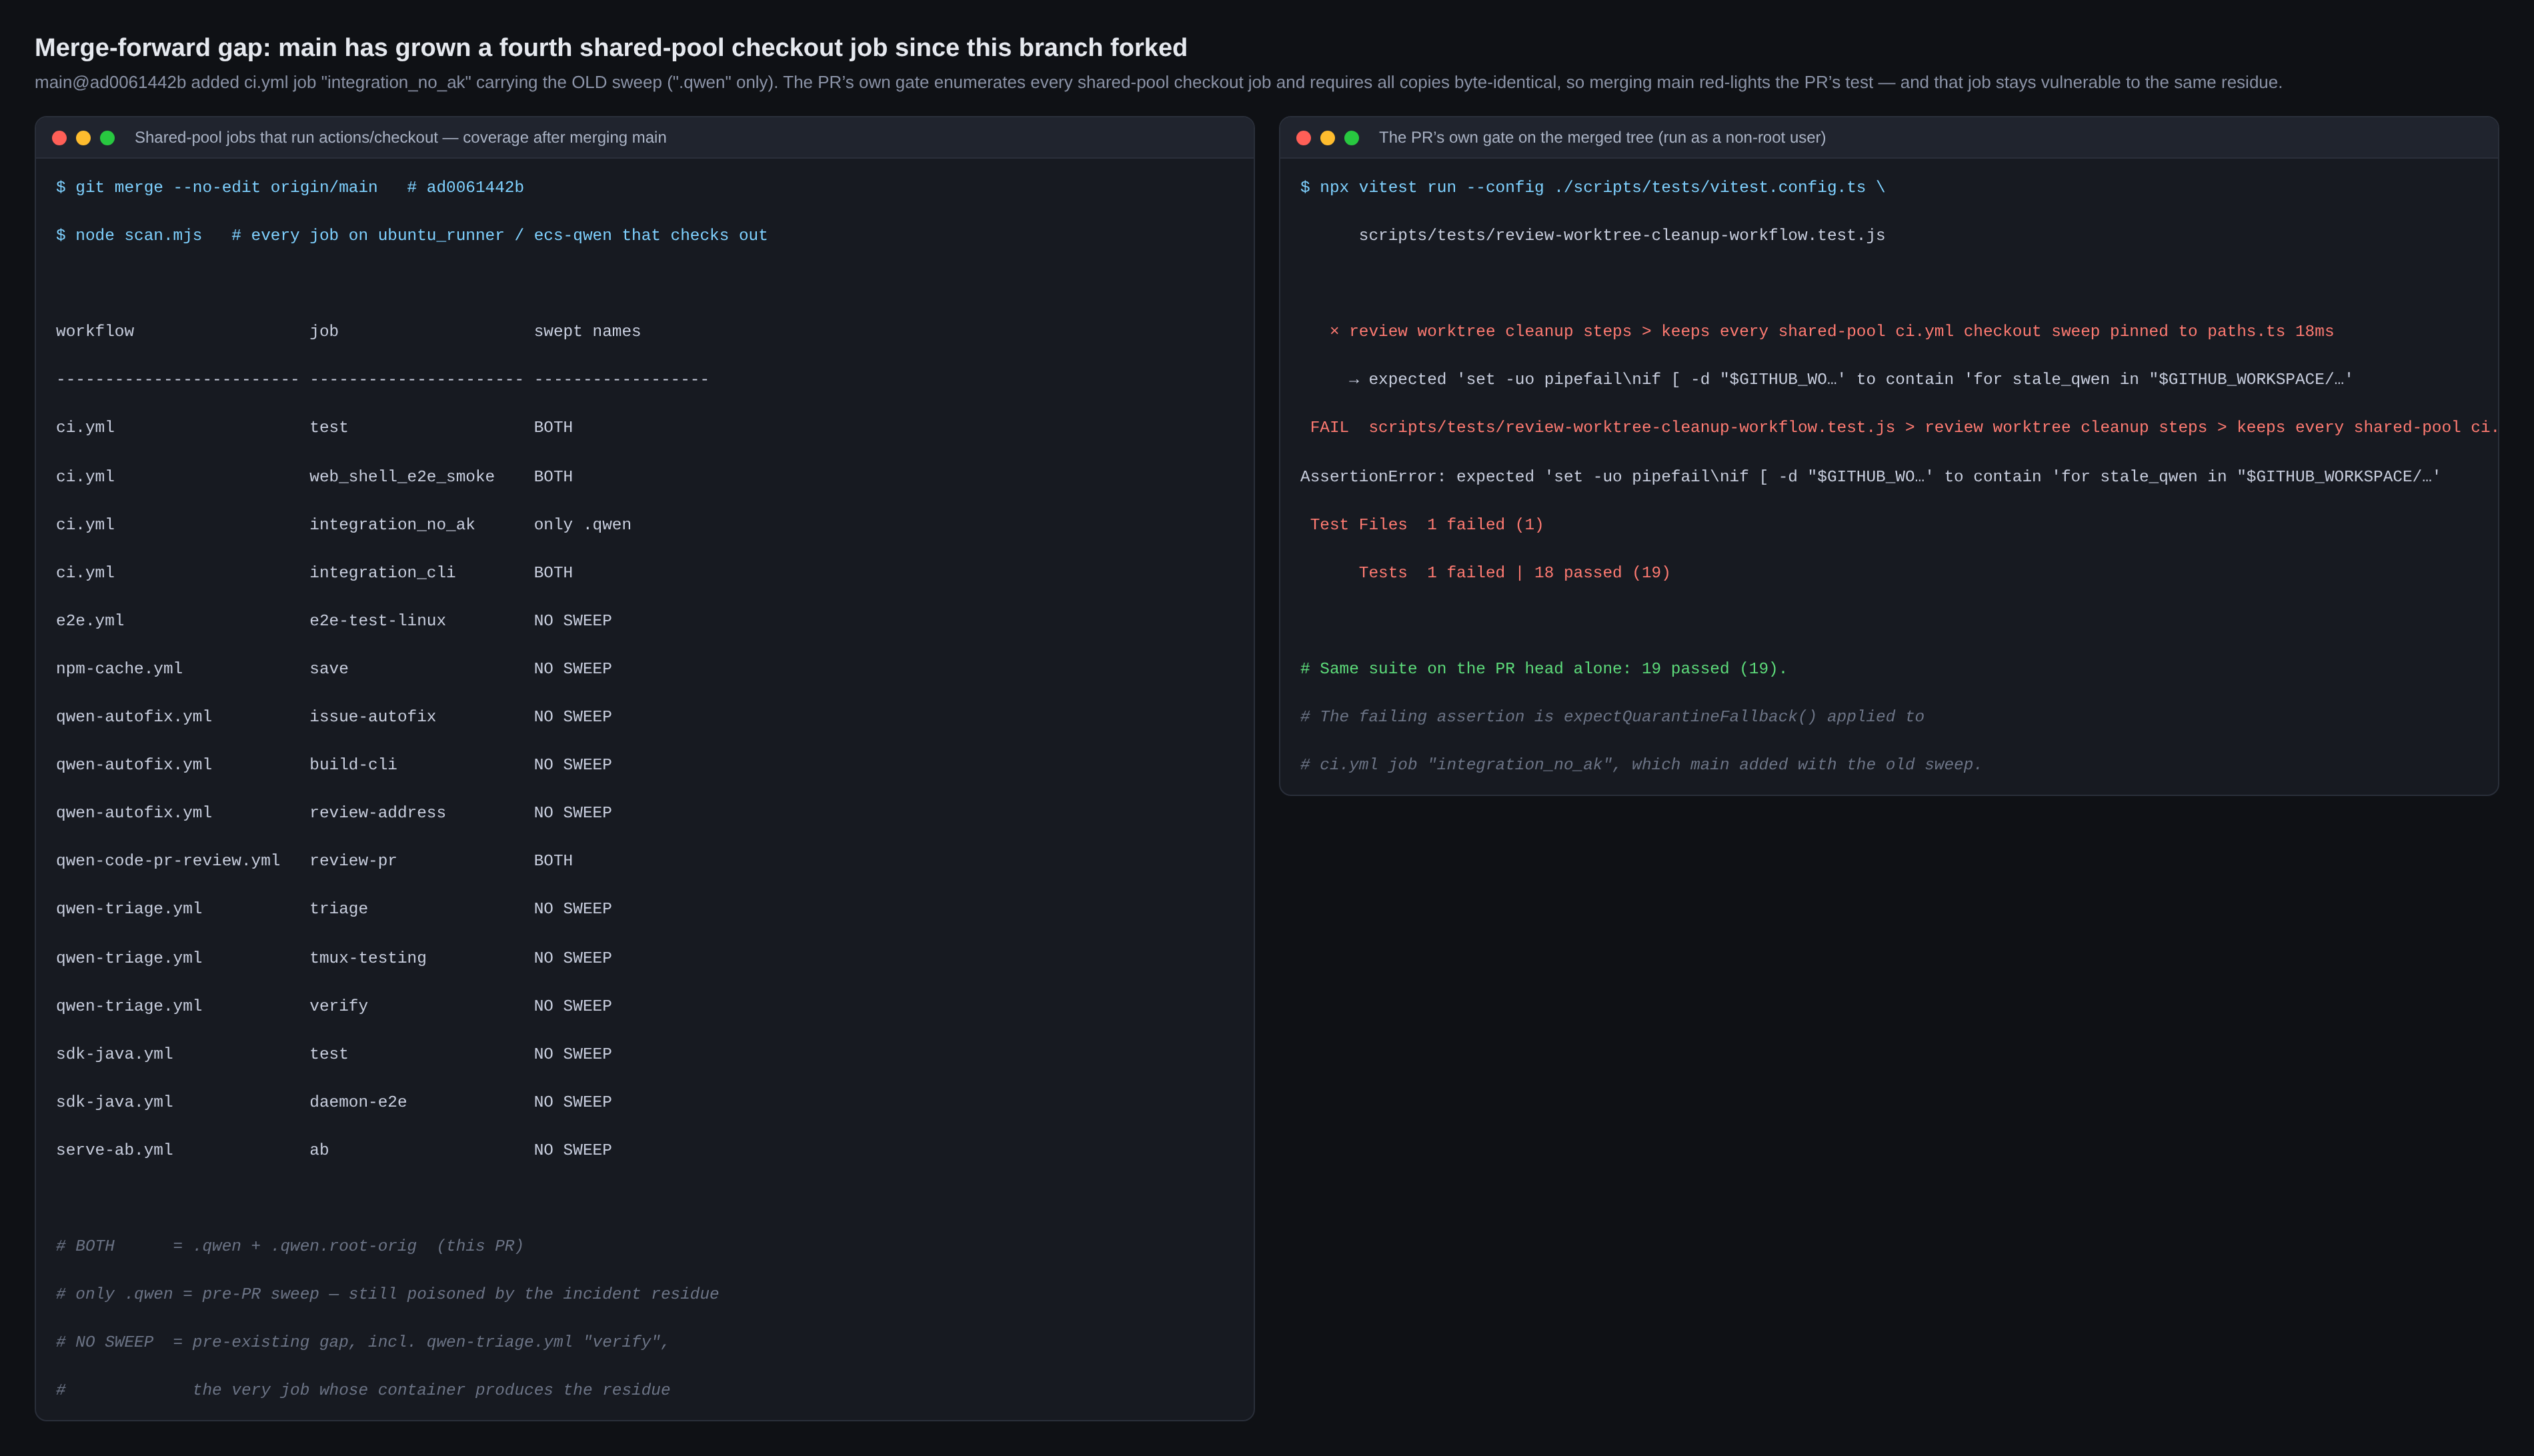The image size is (2534, 1456).
Task: Click the green zoom dot of right terminal
Action: click(x=1351, y=138)
